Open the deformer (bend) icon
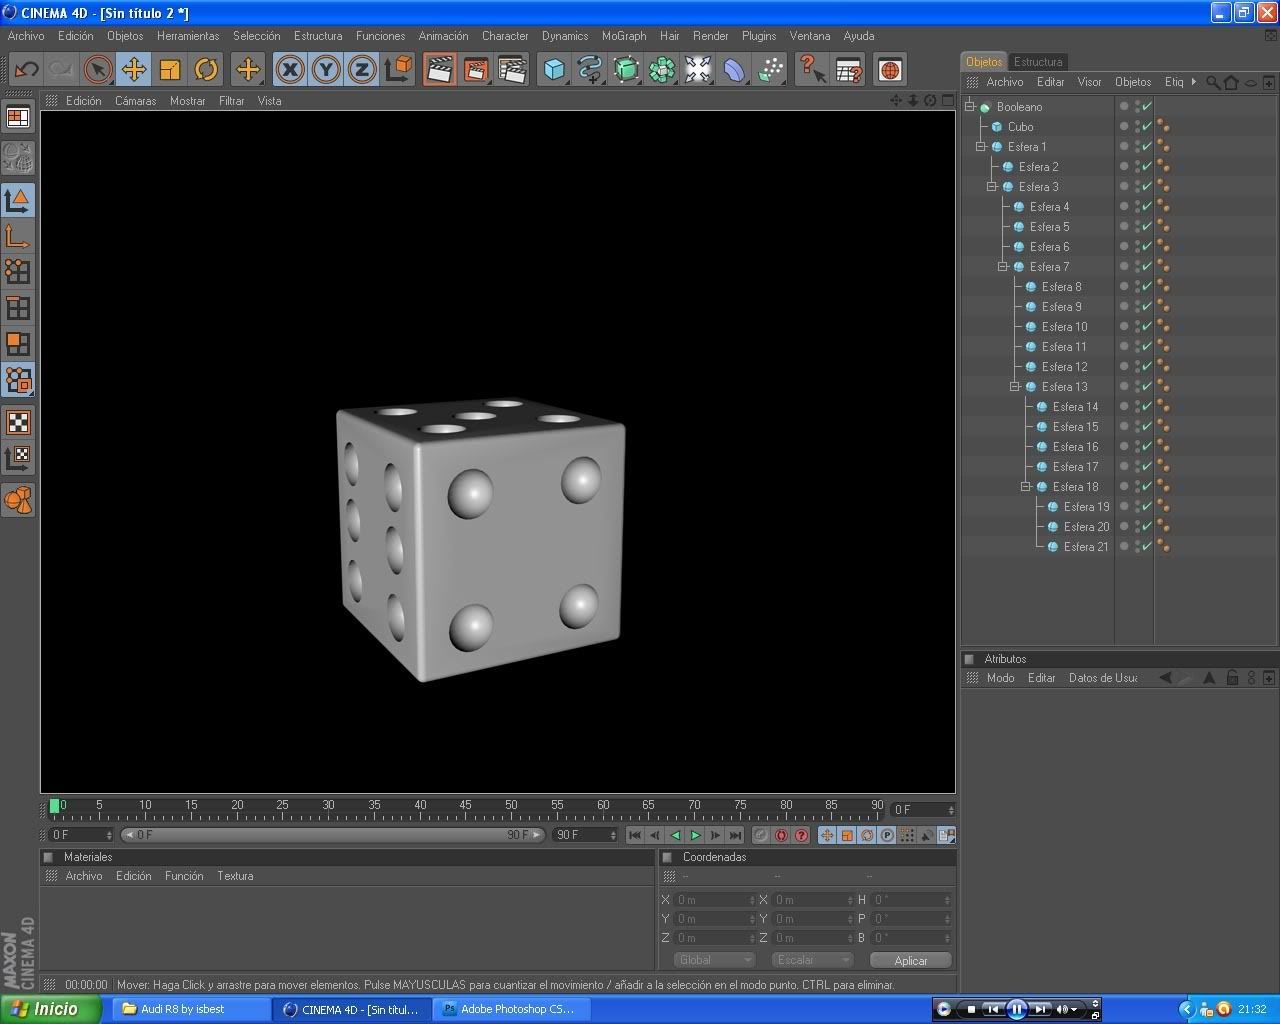 click(x=734, y=70)
